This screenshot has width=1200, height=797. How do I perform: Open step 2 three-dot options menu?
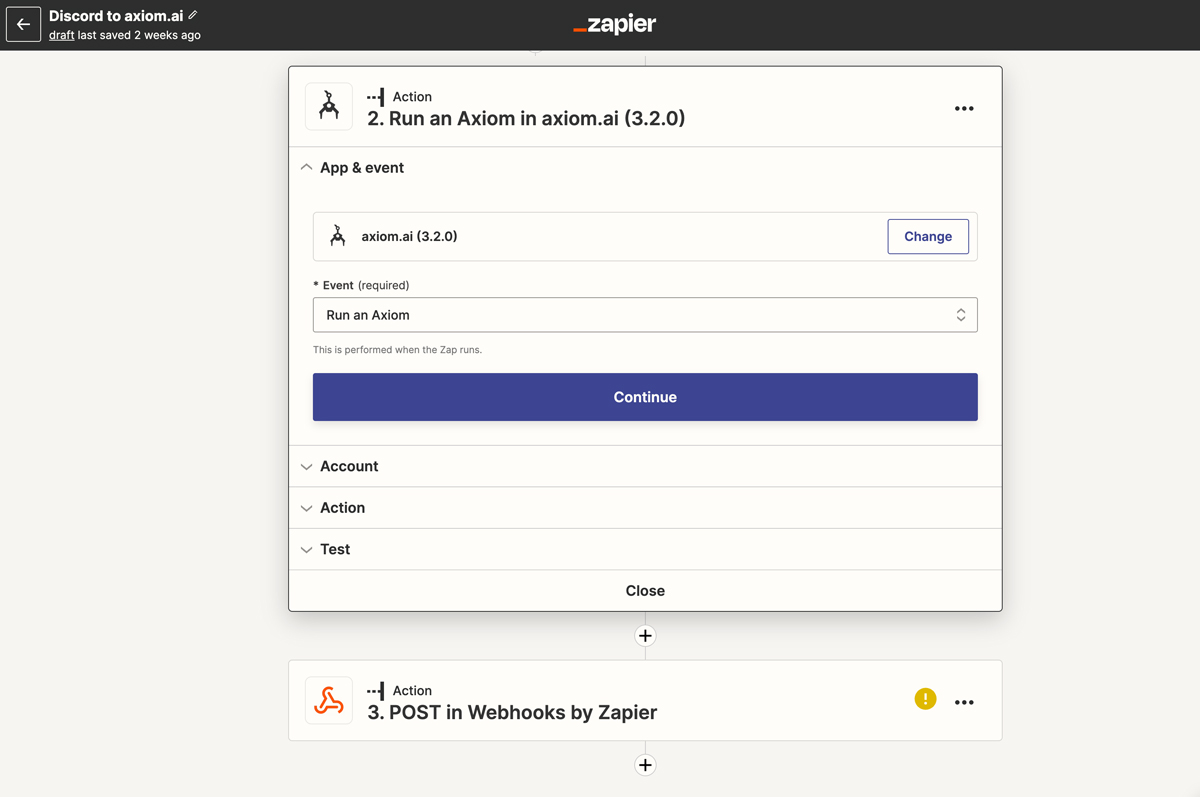click(x=964, y=108)
